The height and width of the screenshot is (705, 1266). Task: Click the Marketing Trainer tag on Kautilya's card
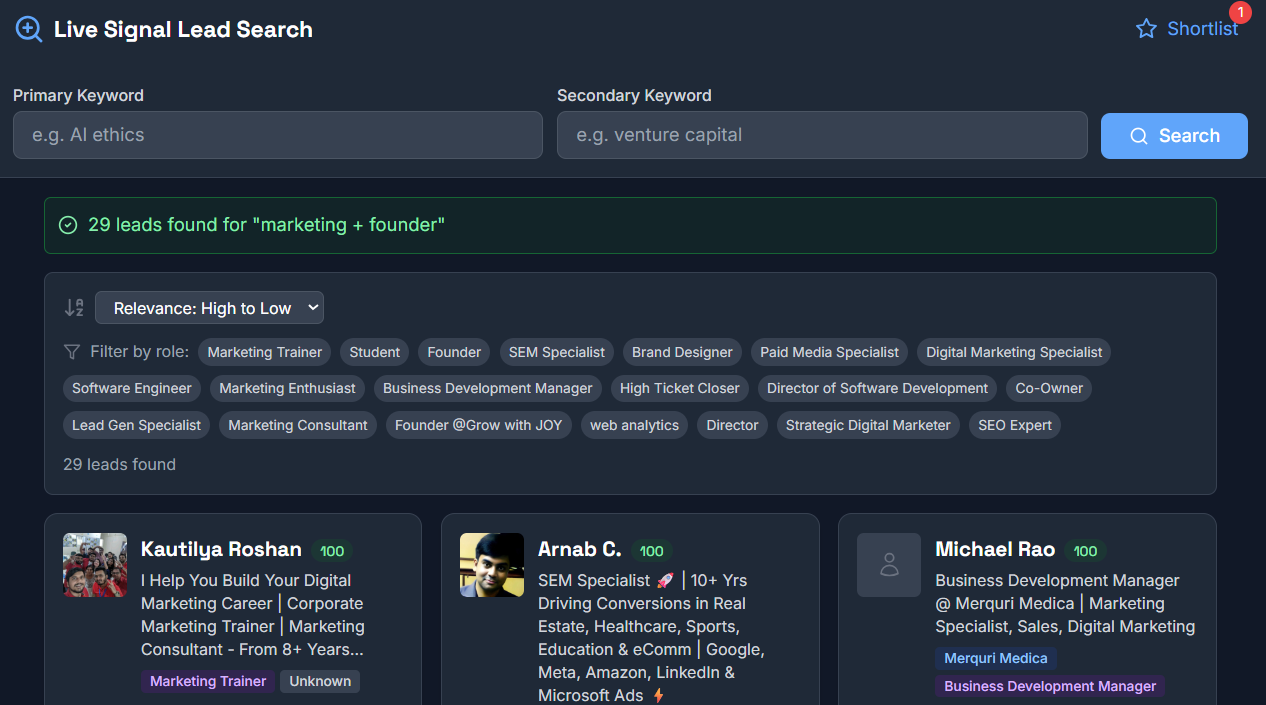click(x=208, y=681)
